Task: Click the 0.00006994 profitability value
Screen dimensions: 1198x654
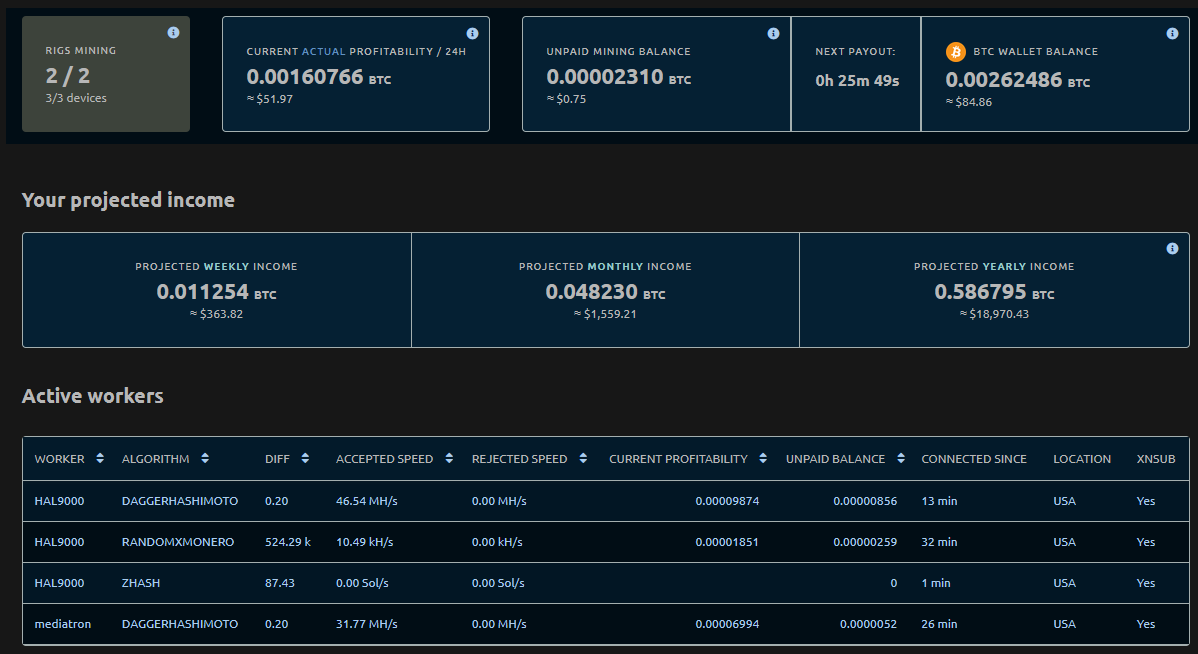Action: [727, 624]
